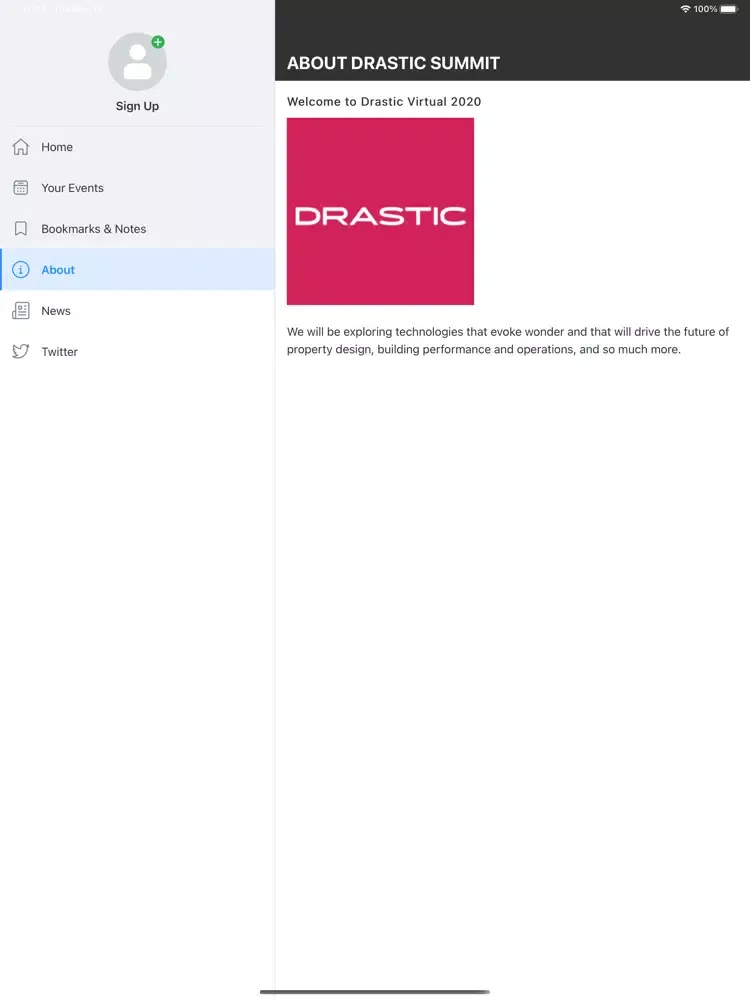The image size is (750, 1000).
Task: Click the Welcome to Drastic Virtual 2020 text
Action: click(x=384, y=101)
